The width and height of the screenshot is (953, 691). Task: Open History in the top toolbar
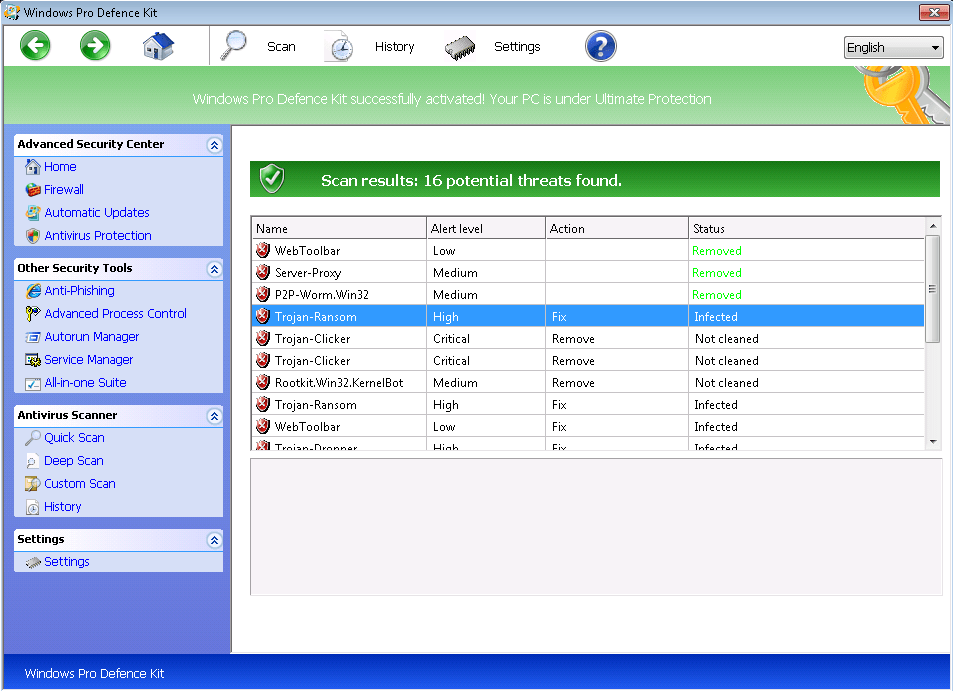click(x=393, y=47)
